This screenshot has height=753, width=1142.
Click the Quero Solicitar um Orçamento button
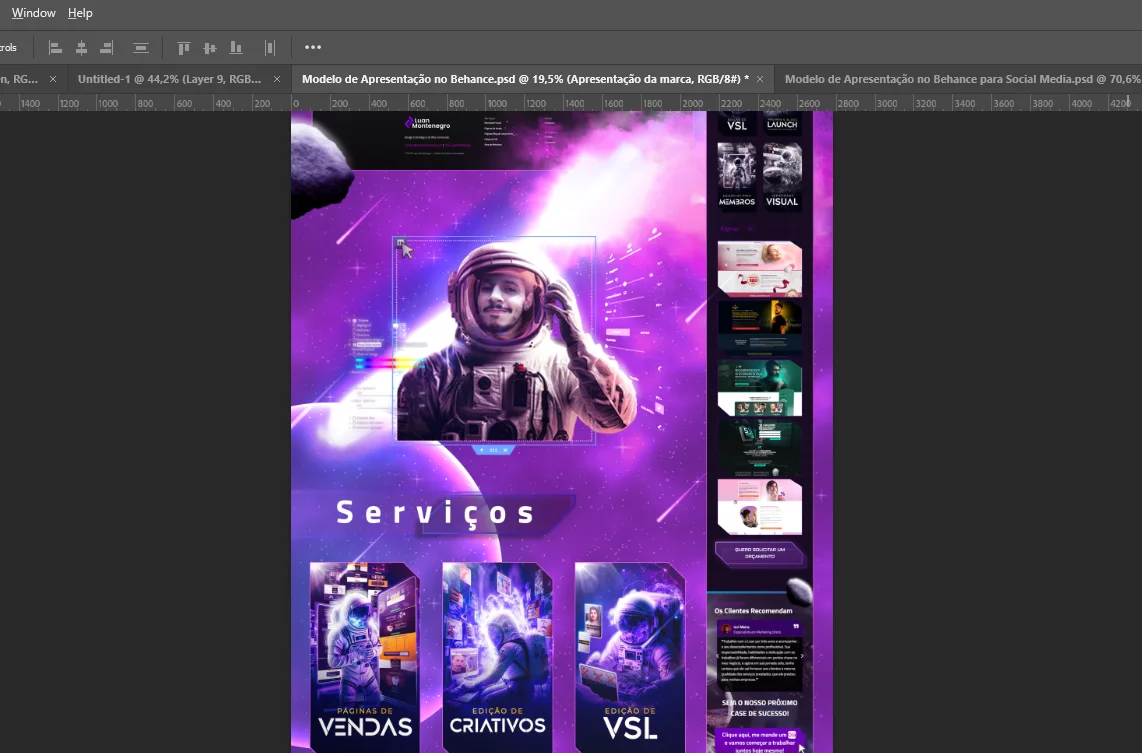[760, 553]
